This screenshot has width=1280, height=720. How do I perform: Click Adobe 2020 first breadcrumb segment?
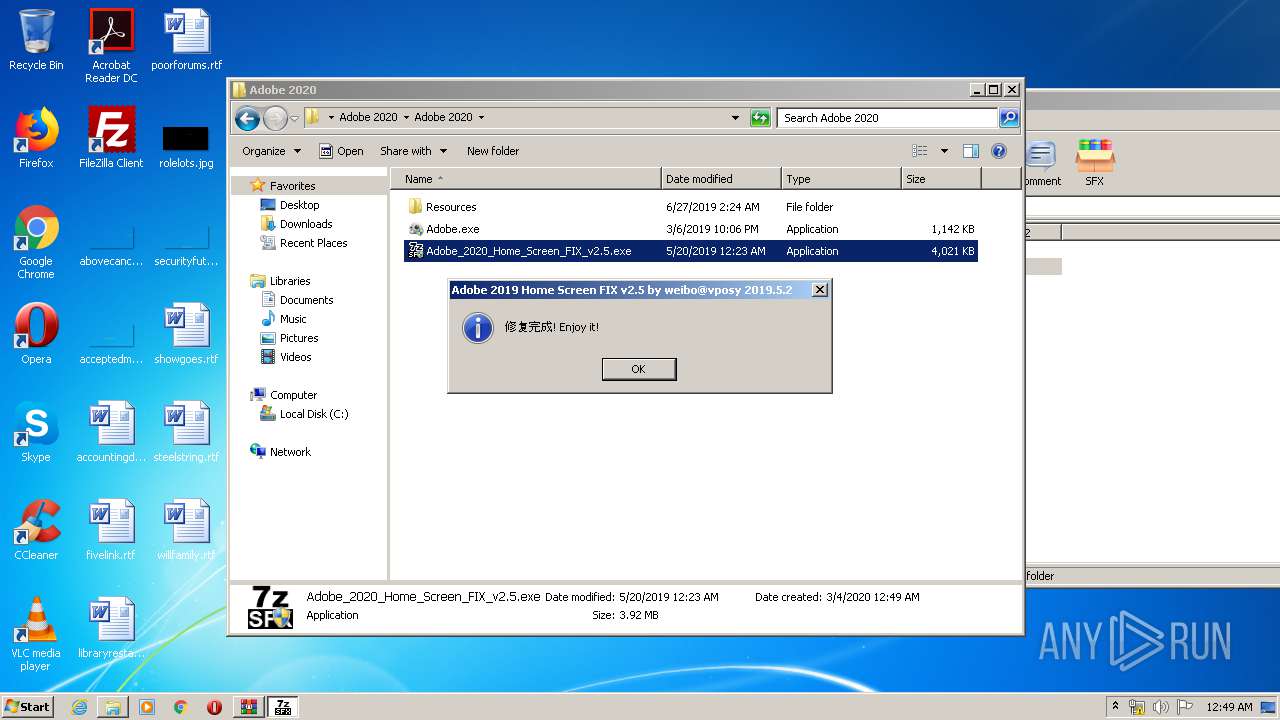368,118
